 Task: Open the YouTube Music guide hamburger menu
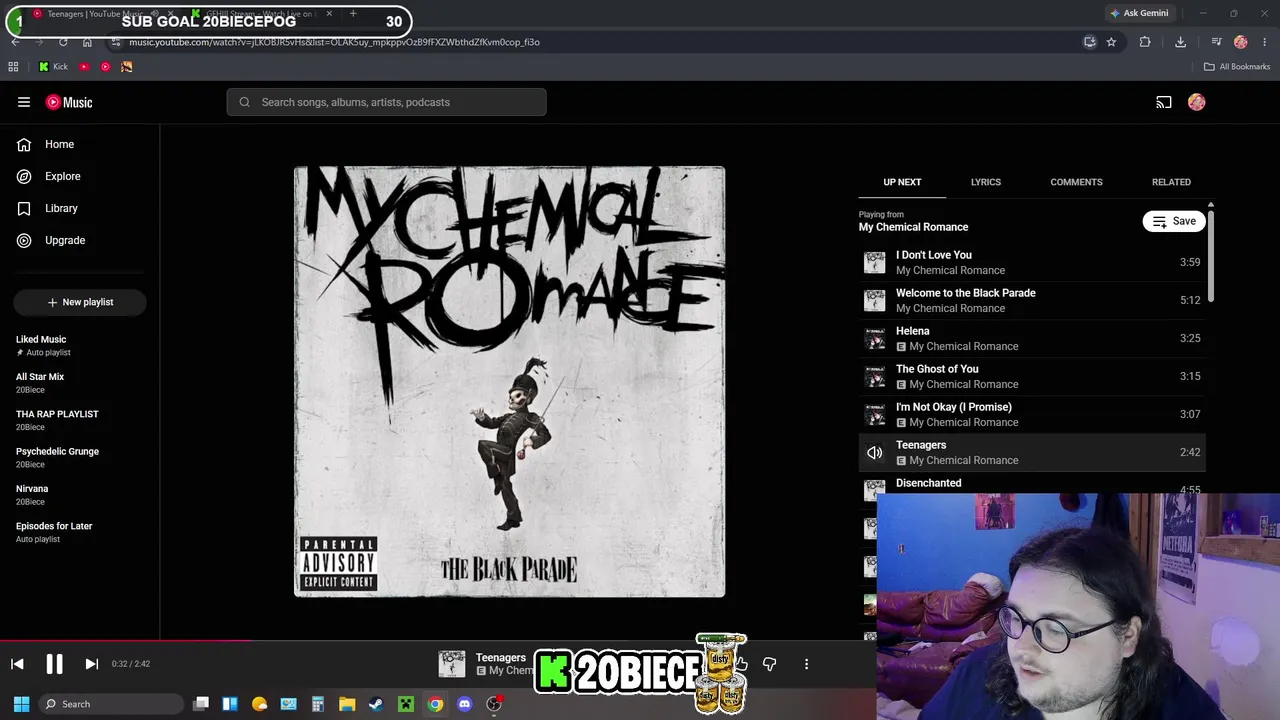click(x=24, y=102)
